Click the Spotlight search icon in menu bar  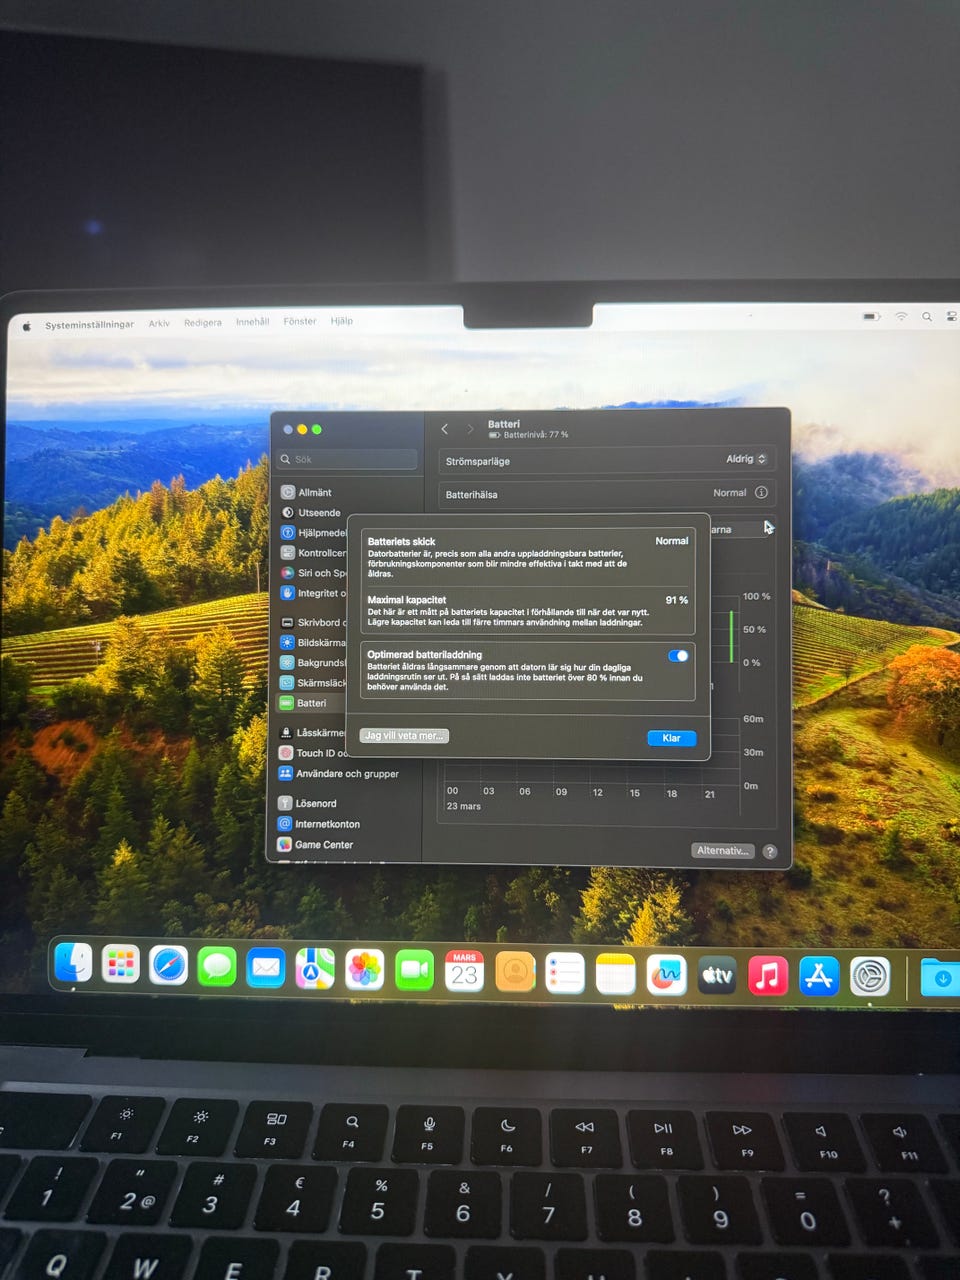(927, 316)
